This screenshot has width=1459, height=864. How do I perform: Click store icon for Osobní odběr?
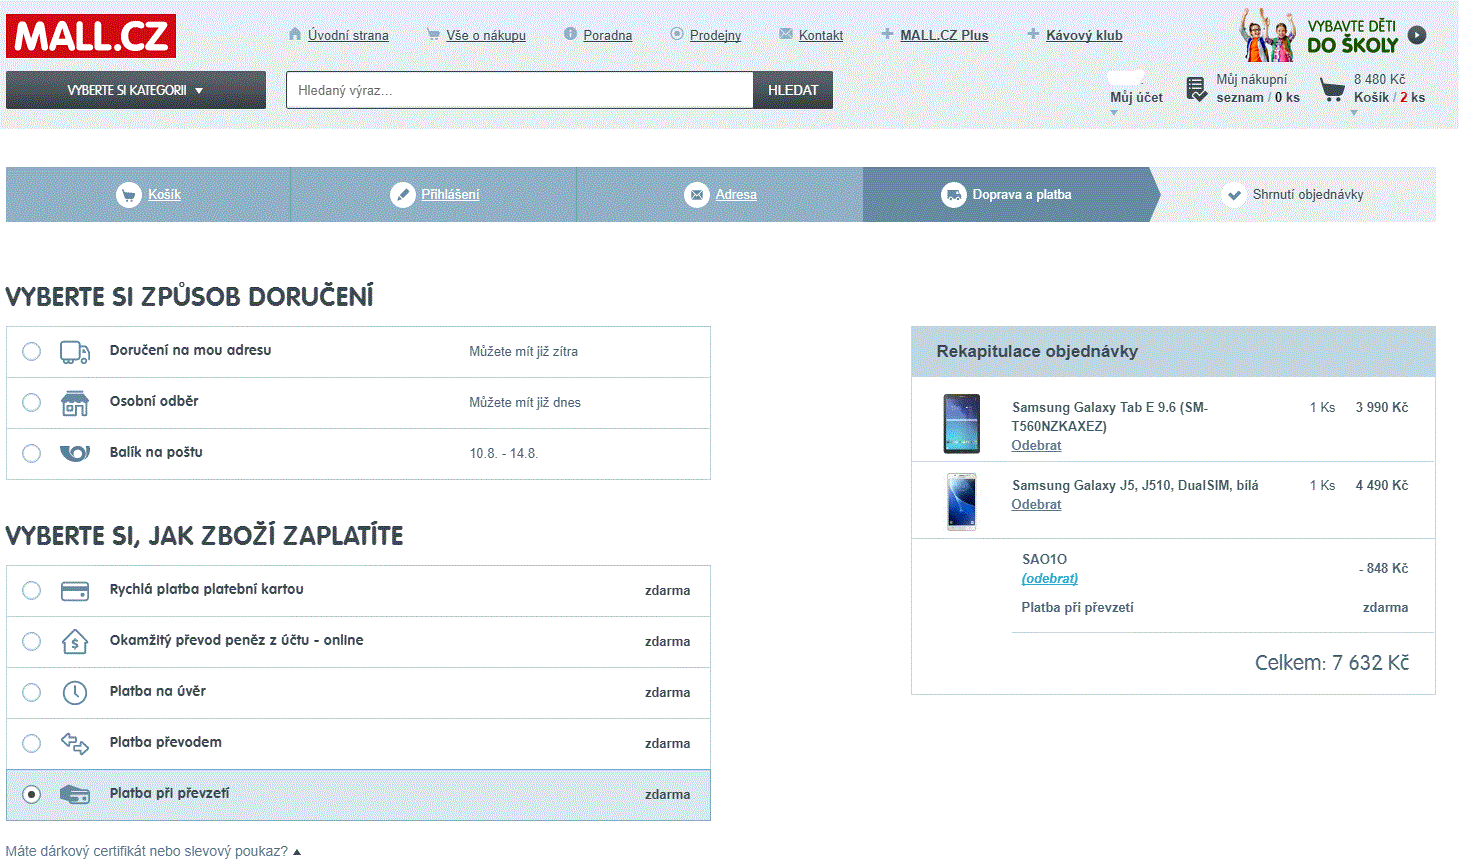coord(75,403)
